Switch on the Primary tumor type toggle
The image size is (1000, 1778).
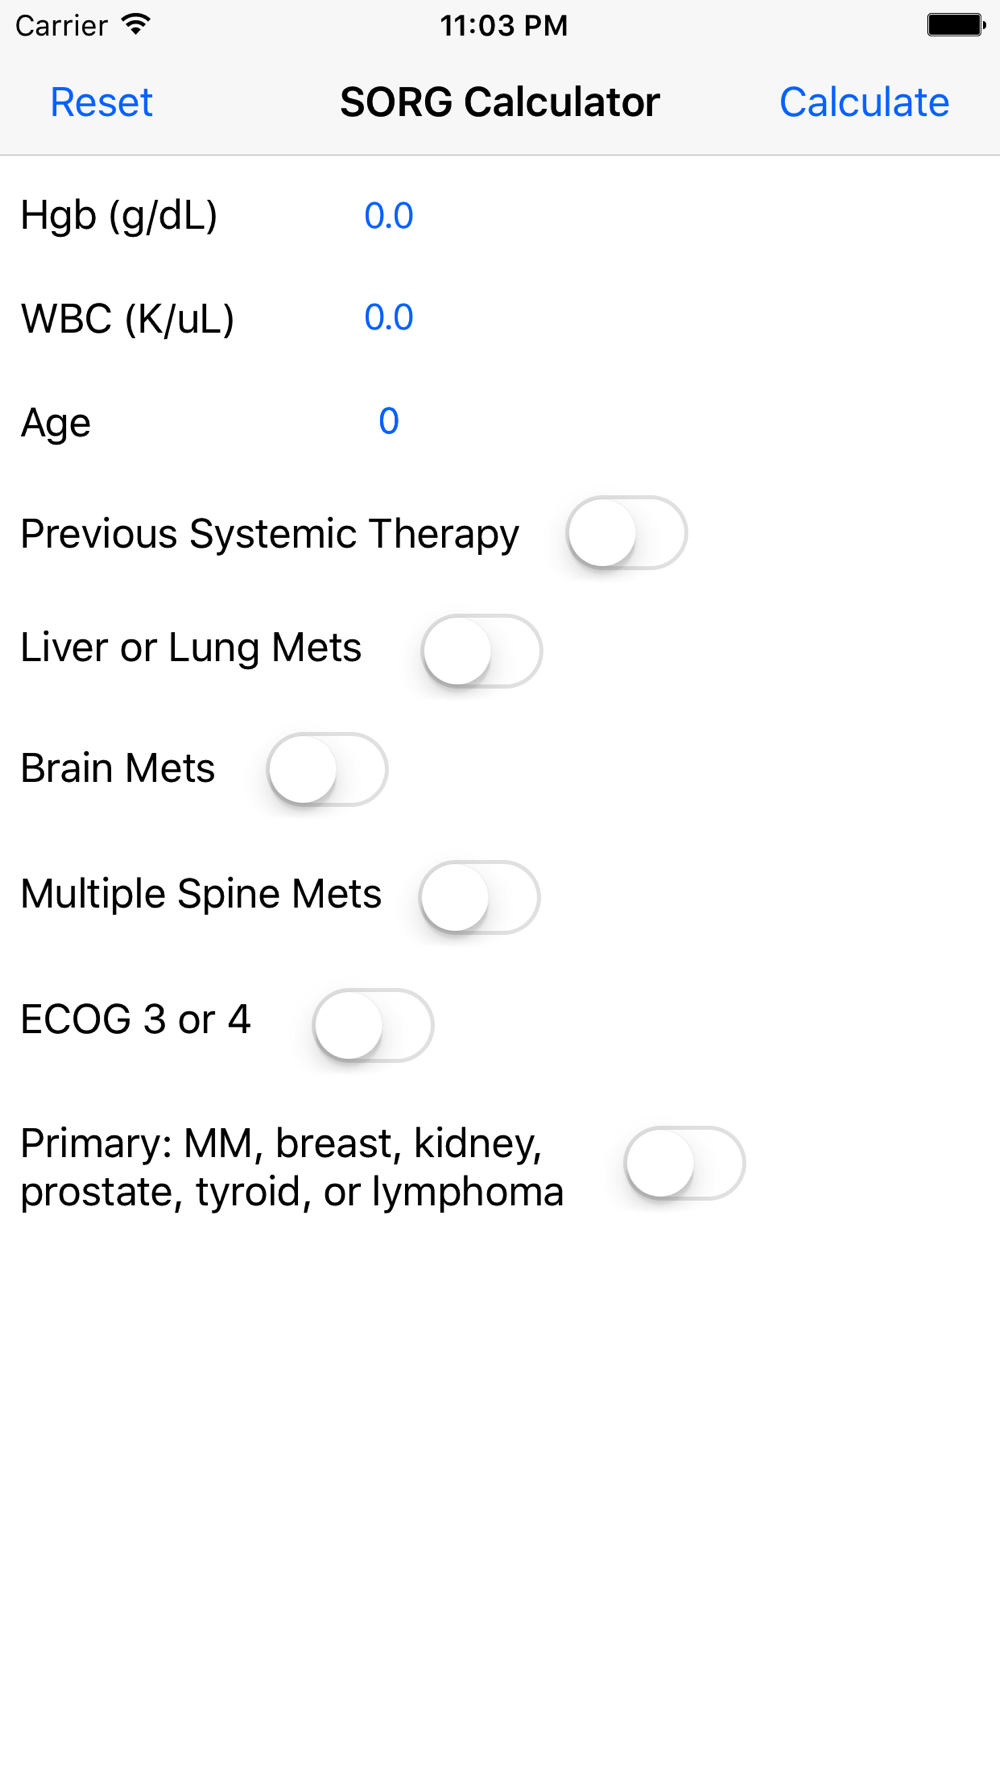pos(685,1163)
